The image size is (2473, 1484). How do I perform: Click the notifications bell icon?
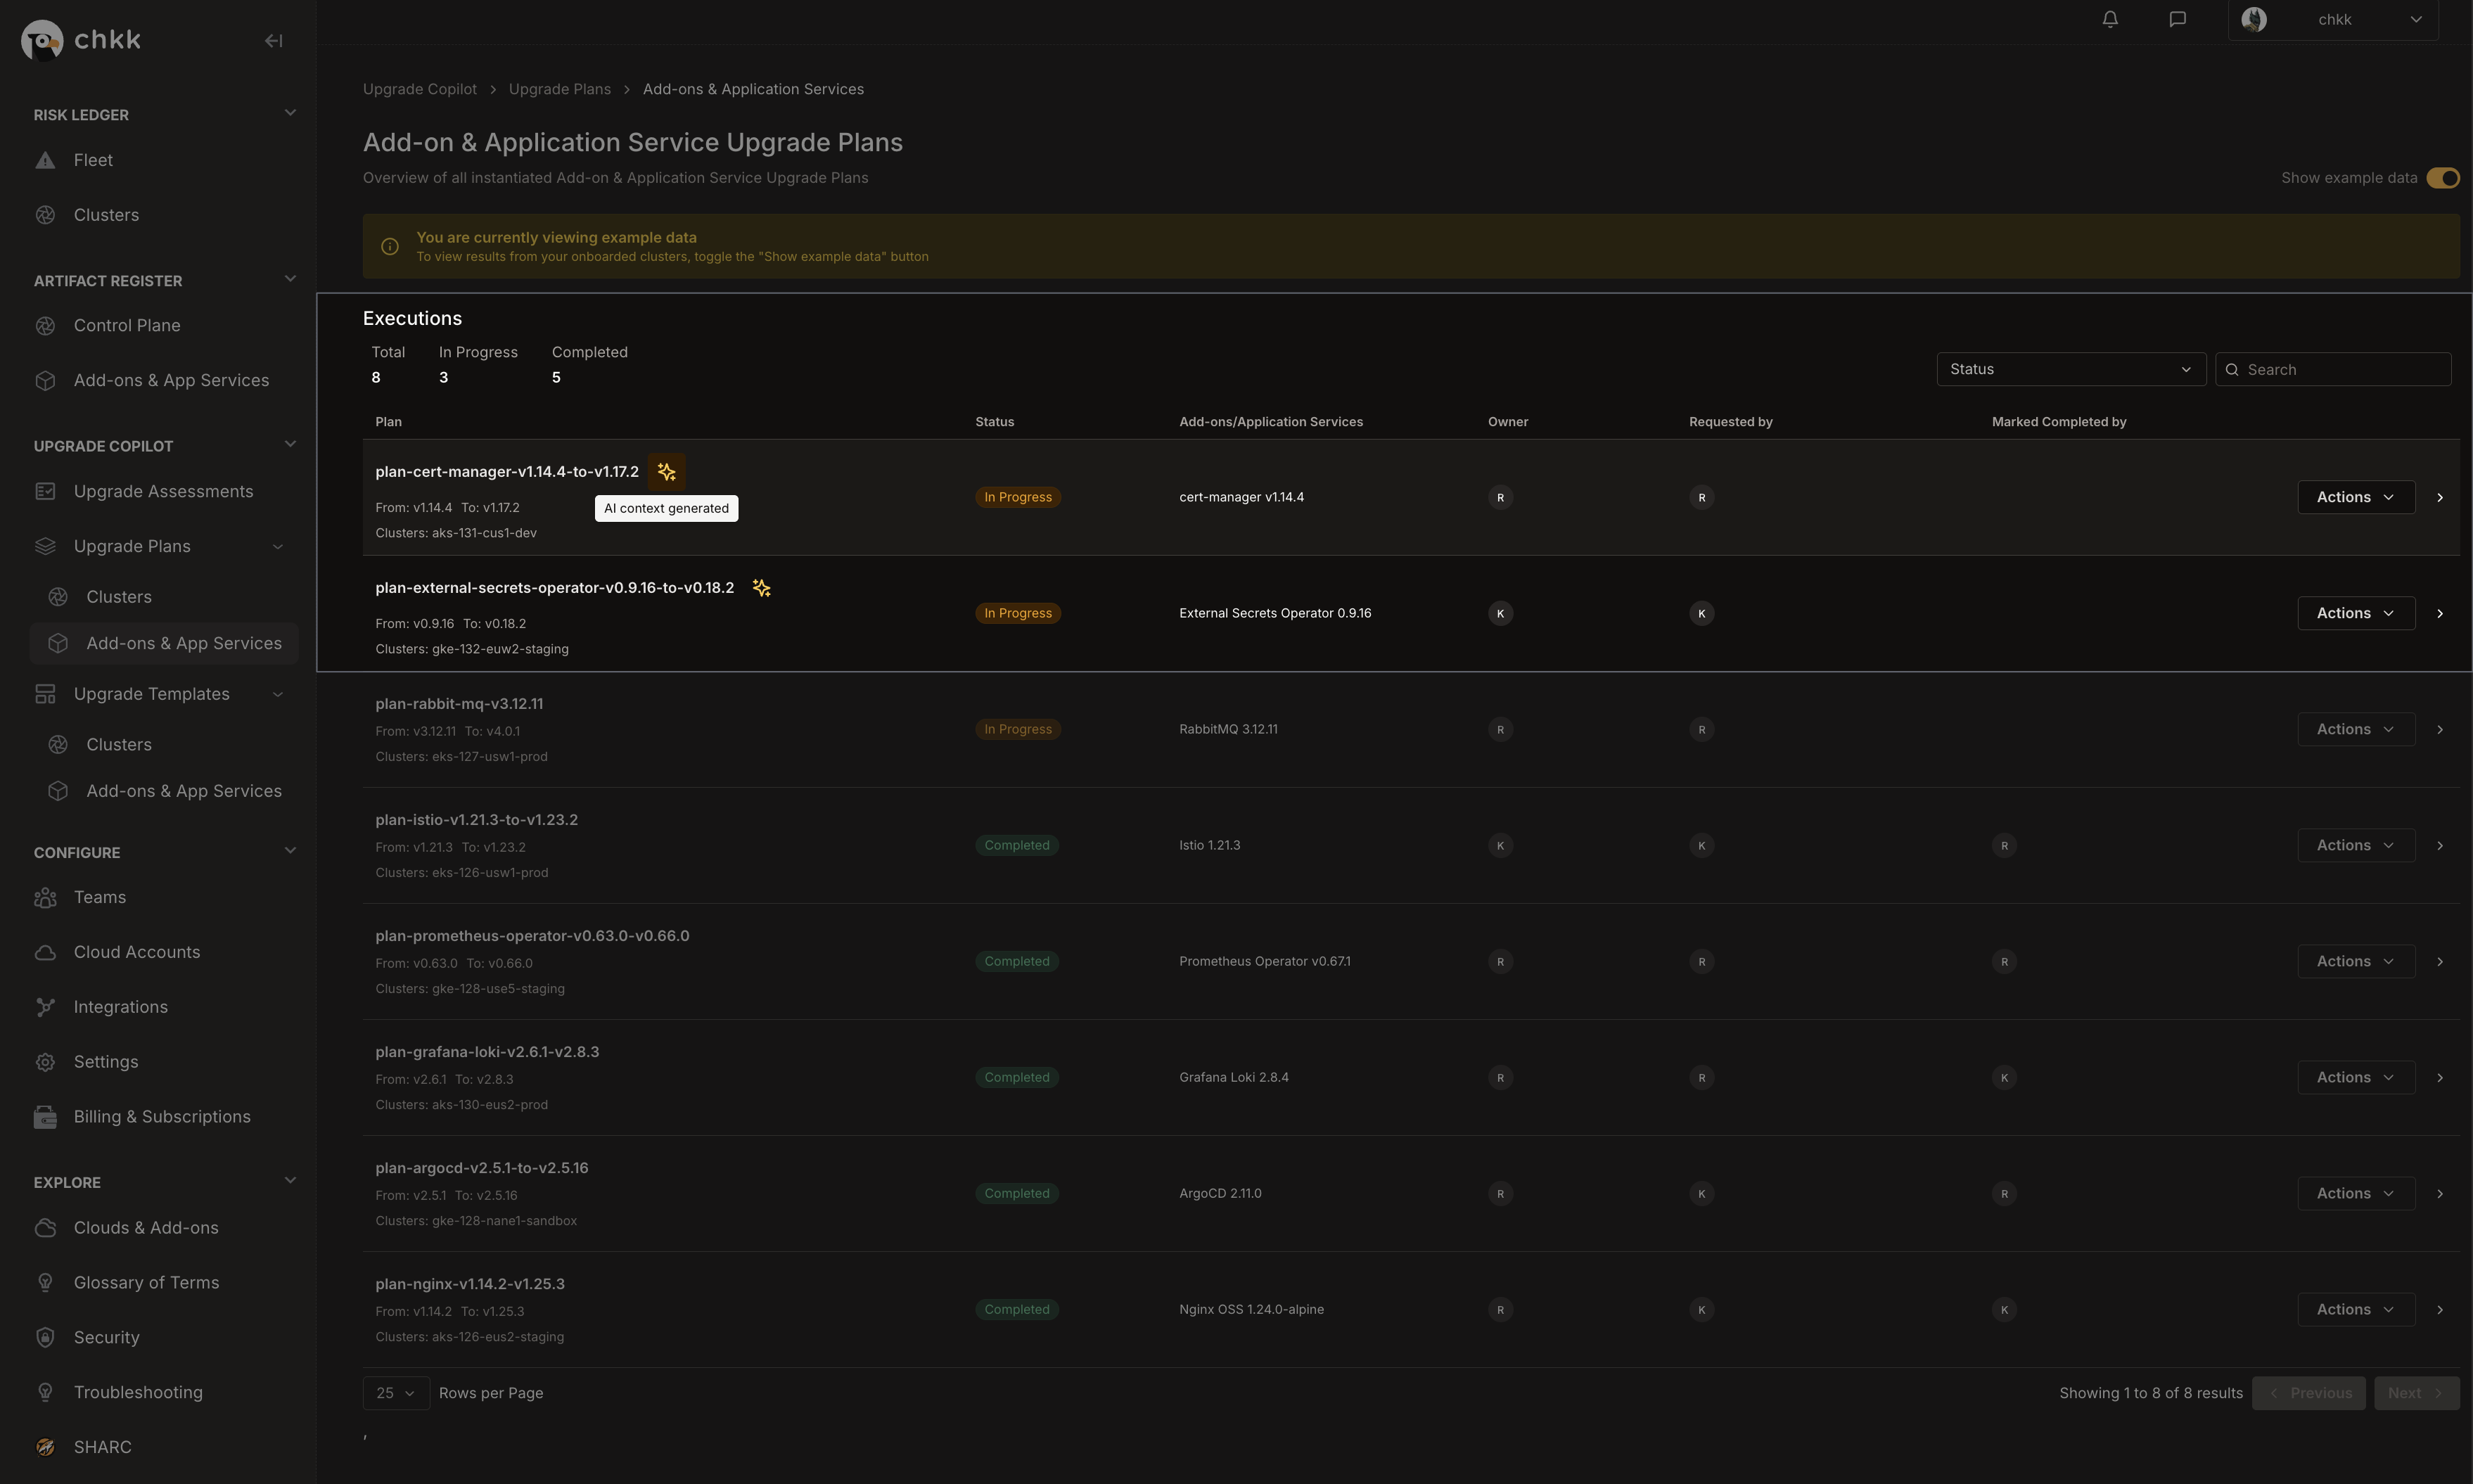(x=2110, y=19)
